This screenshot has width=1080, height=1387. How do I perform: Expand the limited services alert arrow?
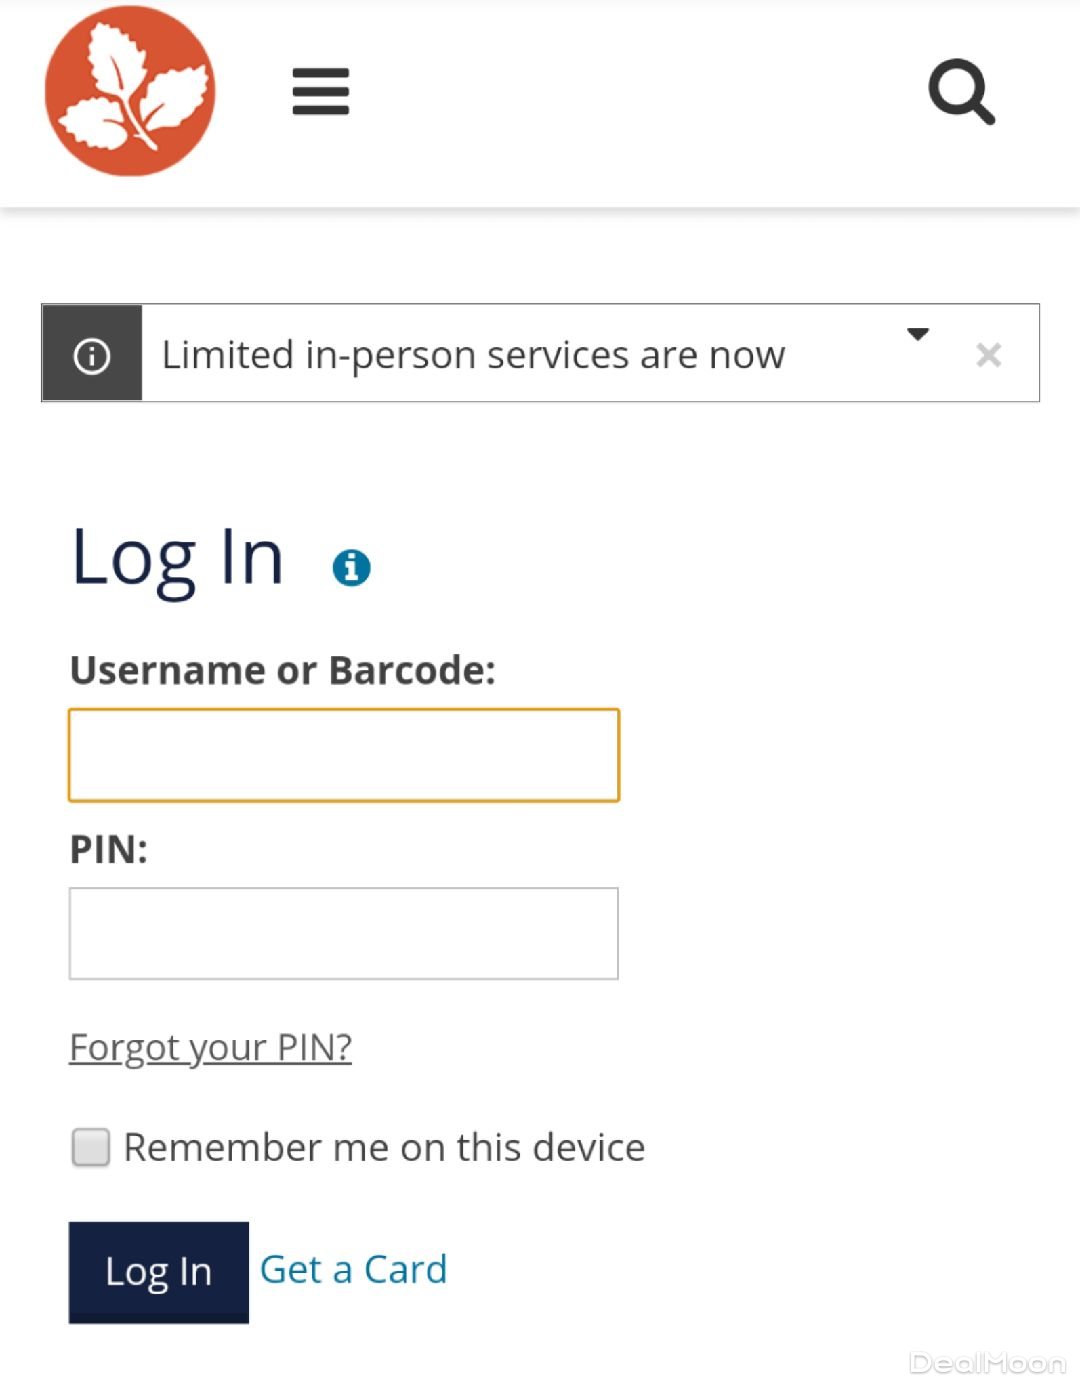coord(917,334)
